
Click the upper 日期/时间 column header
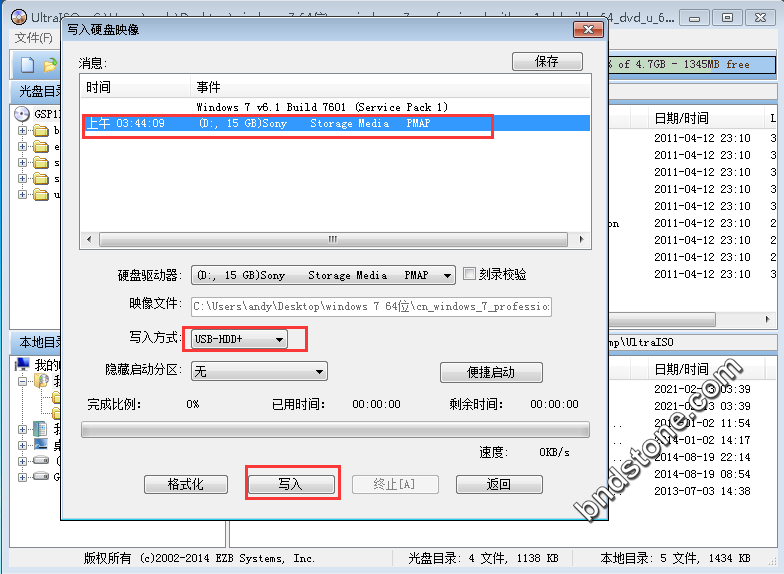coord(706,118)
